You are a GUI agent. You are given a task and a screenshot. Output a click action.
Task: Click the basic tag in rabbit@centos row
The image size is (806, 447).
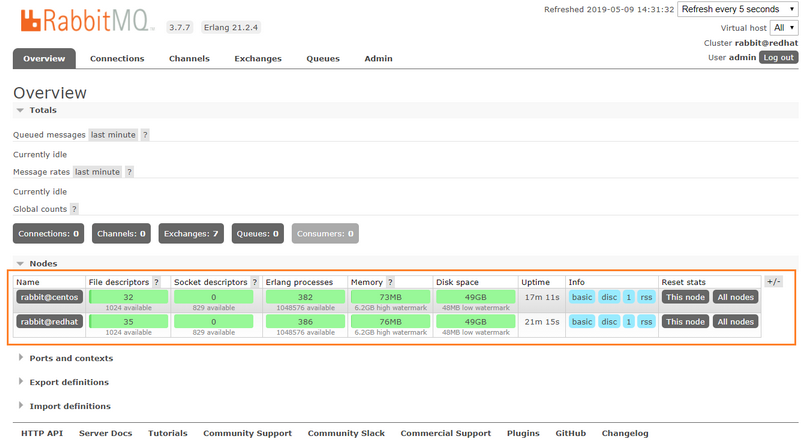click(582, 297)
